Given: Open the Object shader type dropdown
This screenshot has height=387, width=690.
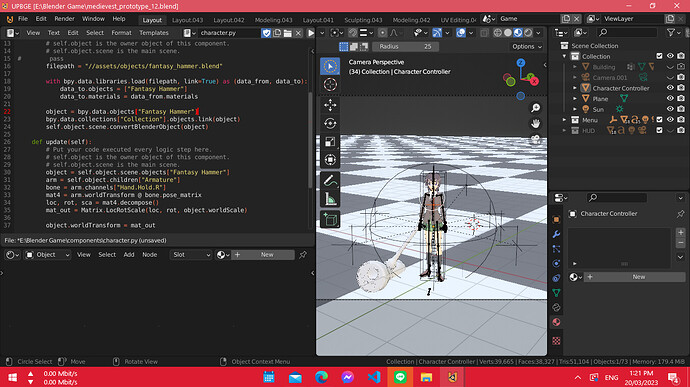Looking at the screenshot, I should click(x=48, y=255).
